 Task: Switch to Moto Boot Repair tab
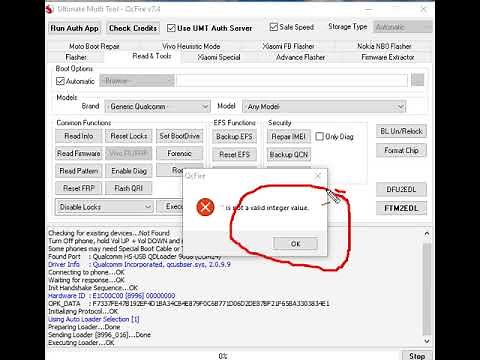94,46
